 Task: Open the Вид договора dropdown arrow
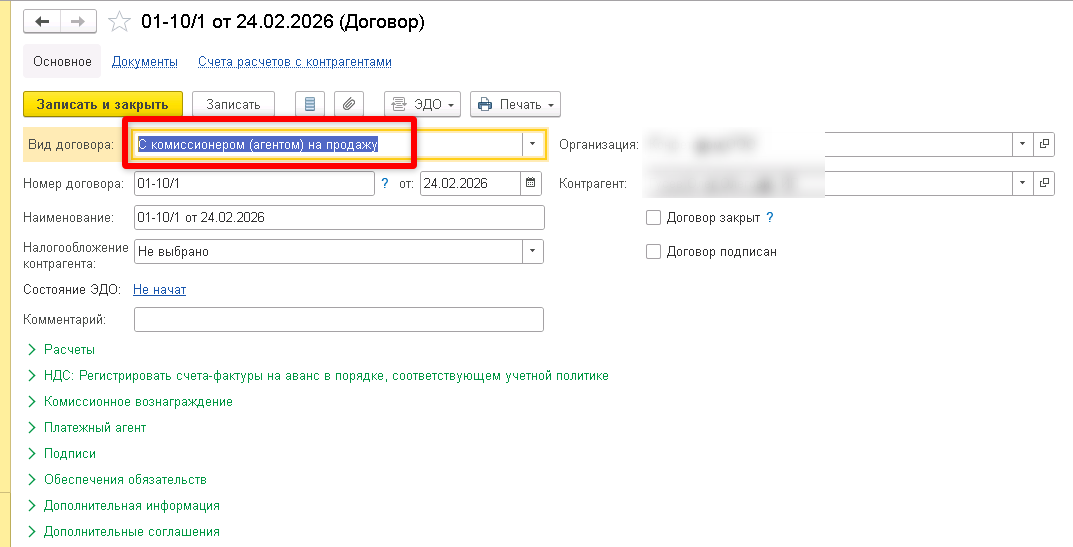point(532,144)
